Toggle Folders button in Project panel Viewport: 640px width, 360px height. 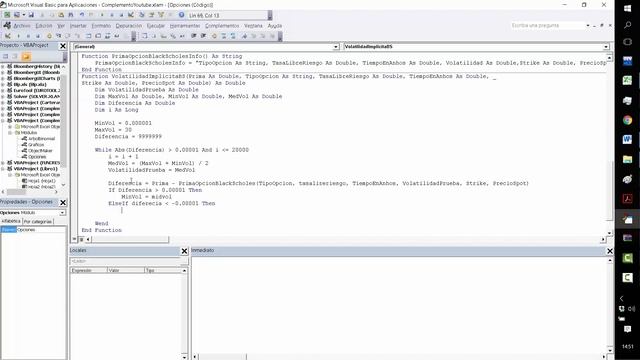pyautogui.click(x=26, y=56)
